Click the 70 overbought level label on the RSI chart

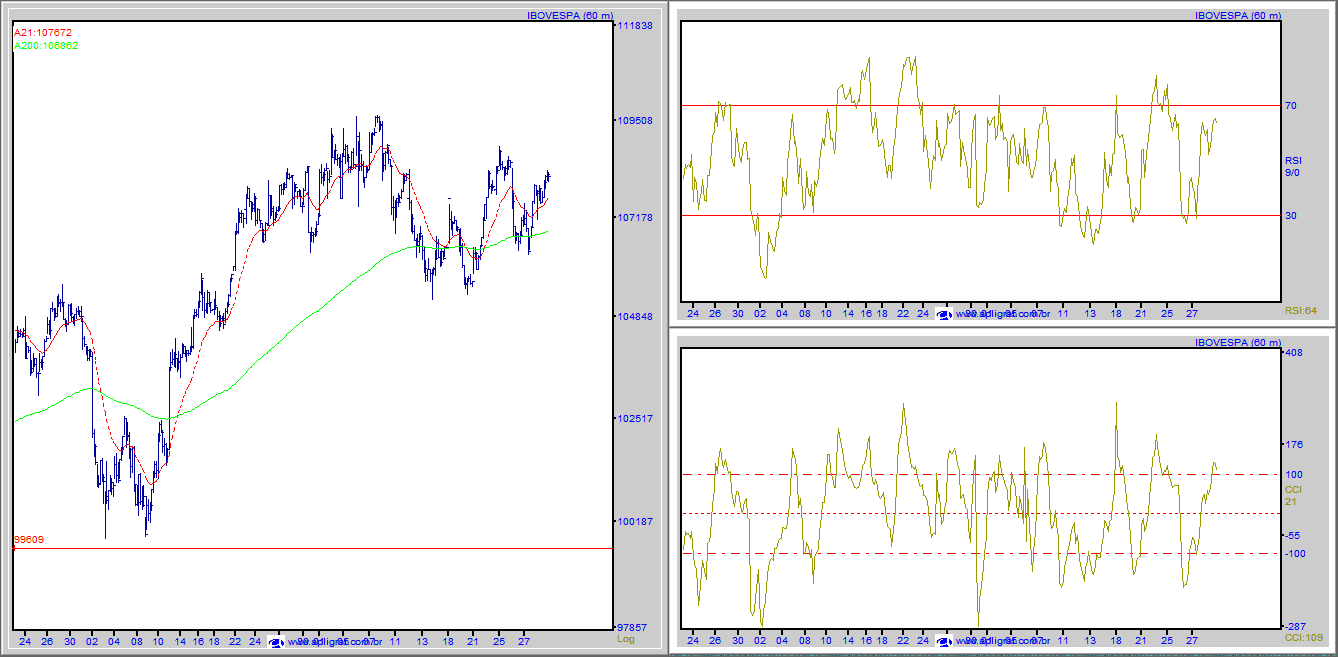click(x=1291, y=106)
